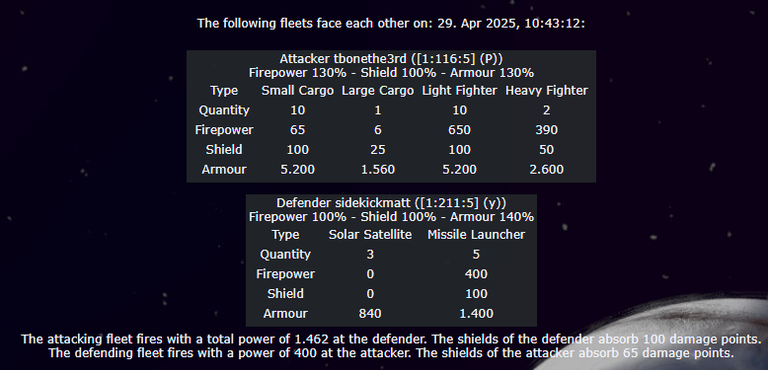Click the Missile Launcher column header

tap(476, 235)
